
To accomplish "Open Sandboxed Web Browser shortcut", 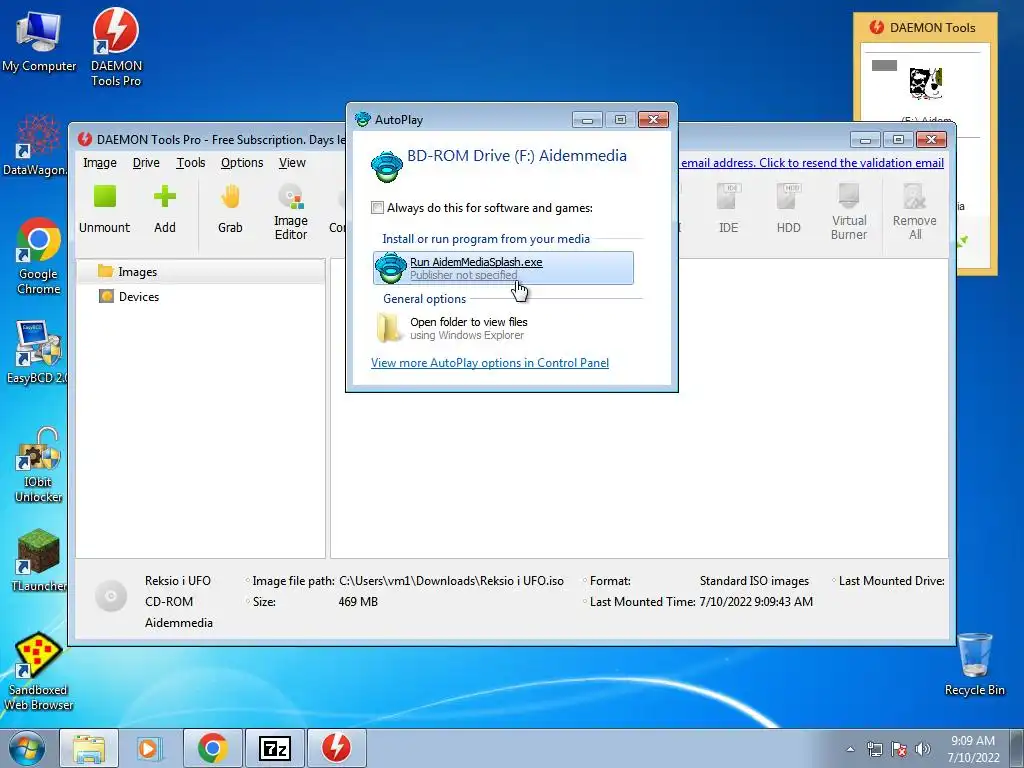I will [39, 671].
